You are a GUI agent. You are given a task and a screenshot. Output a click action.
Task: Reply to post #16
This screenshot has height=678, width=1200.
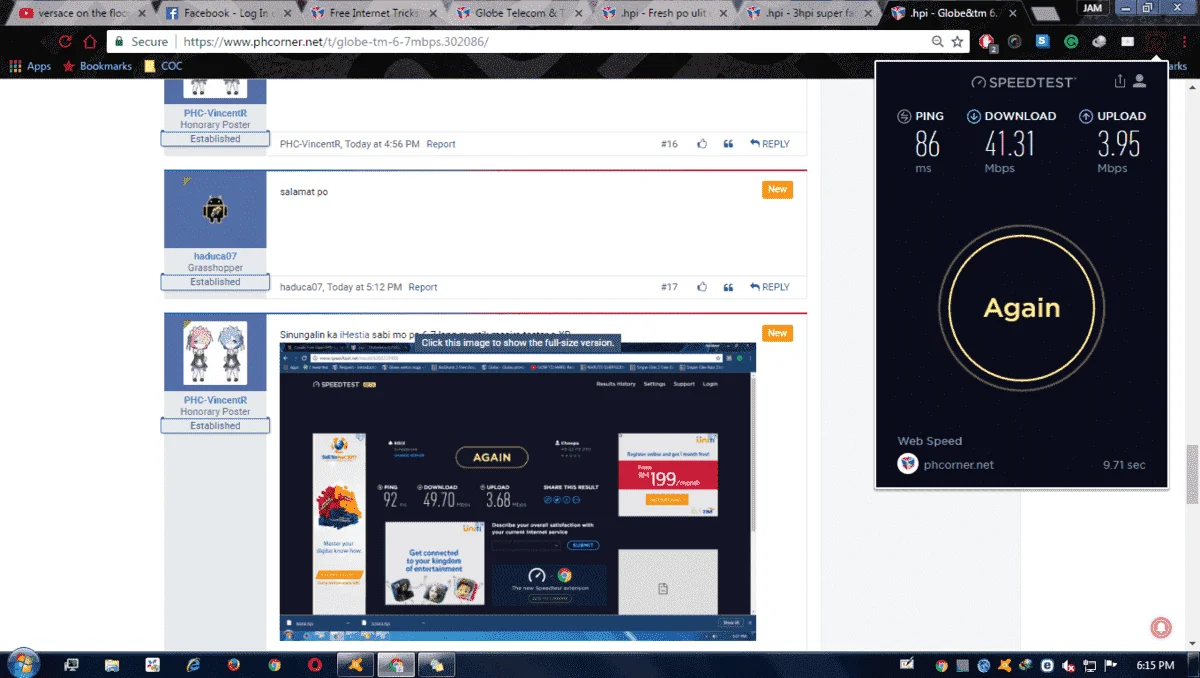point(769,144)
